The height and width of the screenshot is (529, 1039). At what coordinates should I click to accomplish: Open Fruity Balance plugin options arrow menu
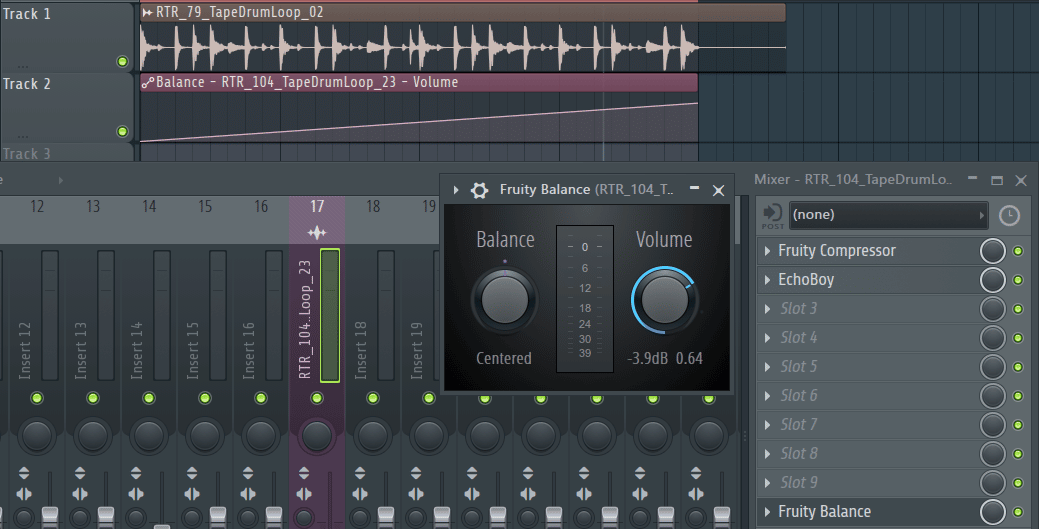(x=456, y=190)
